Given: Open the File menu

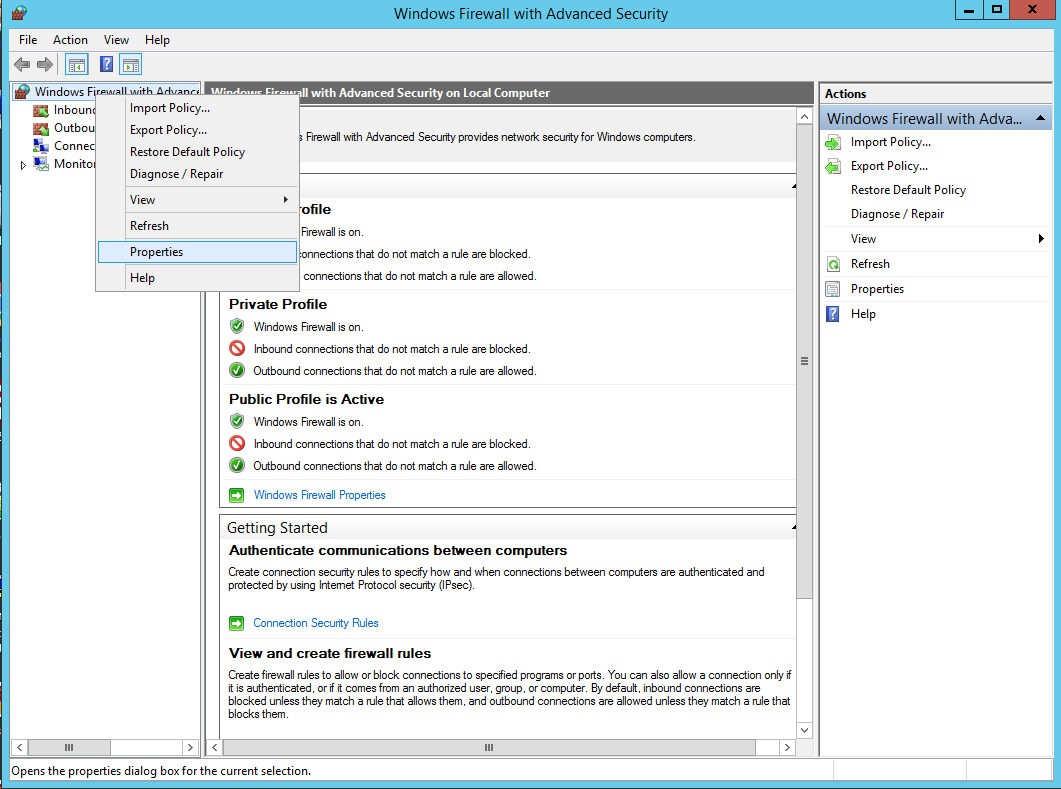Looking at the screenshot, I should click(28, 40).
